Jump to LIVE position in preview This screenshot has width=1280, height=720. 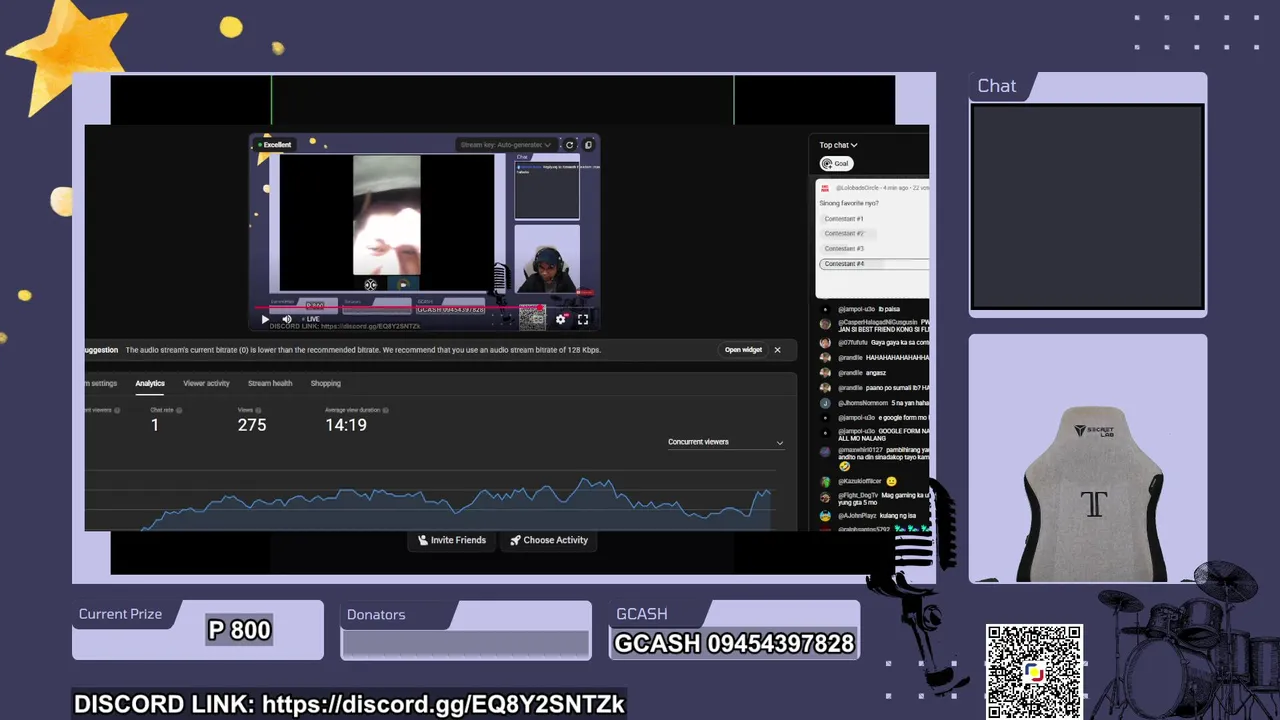[x=311, y=319]
